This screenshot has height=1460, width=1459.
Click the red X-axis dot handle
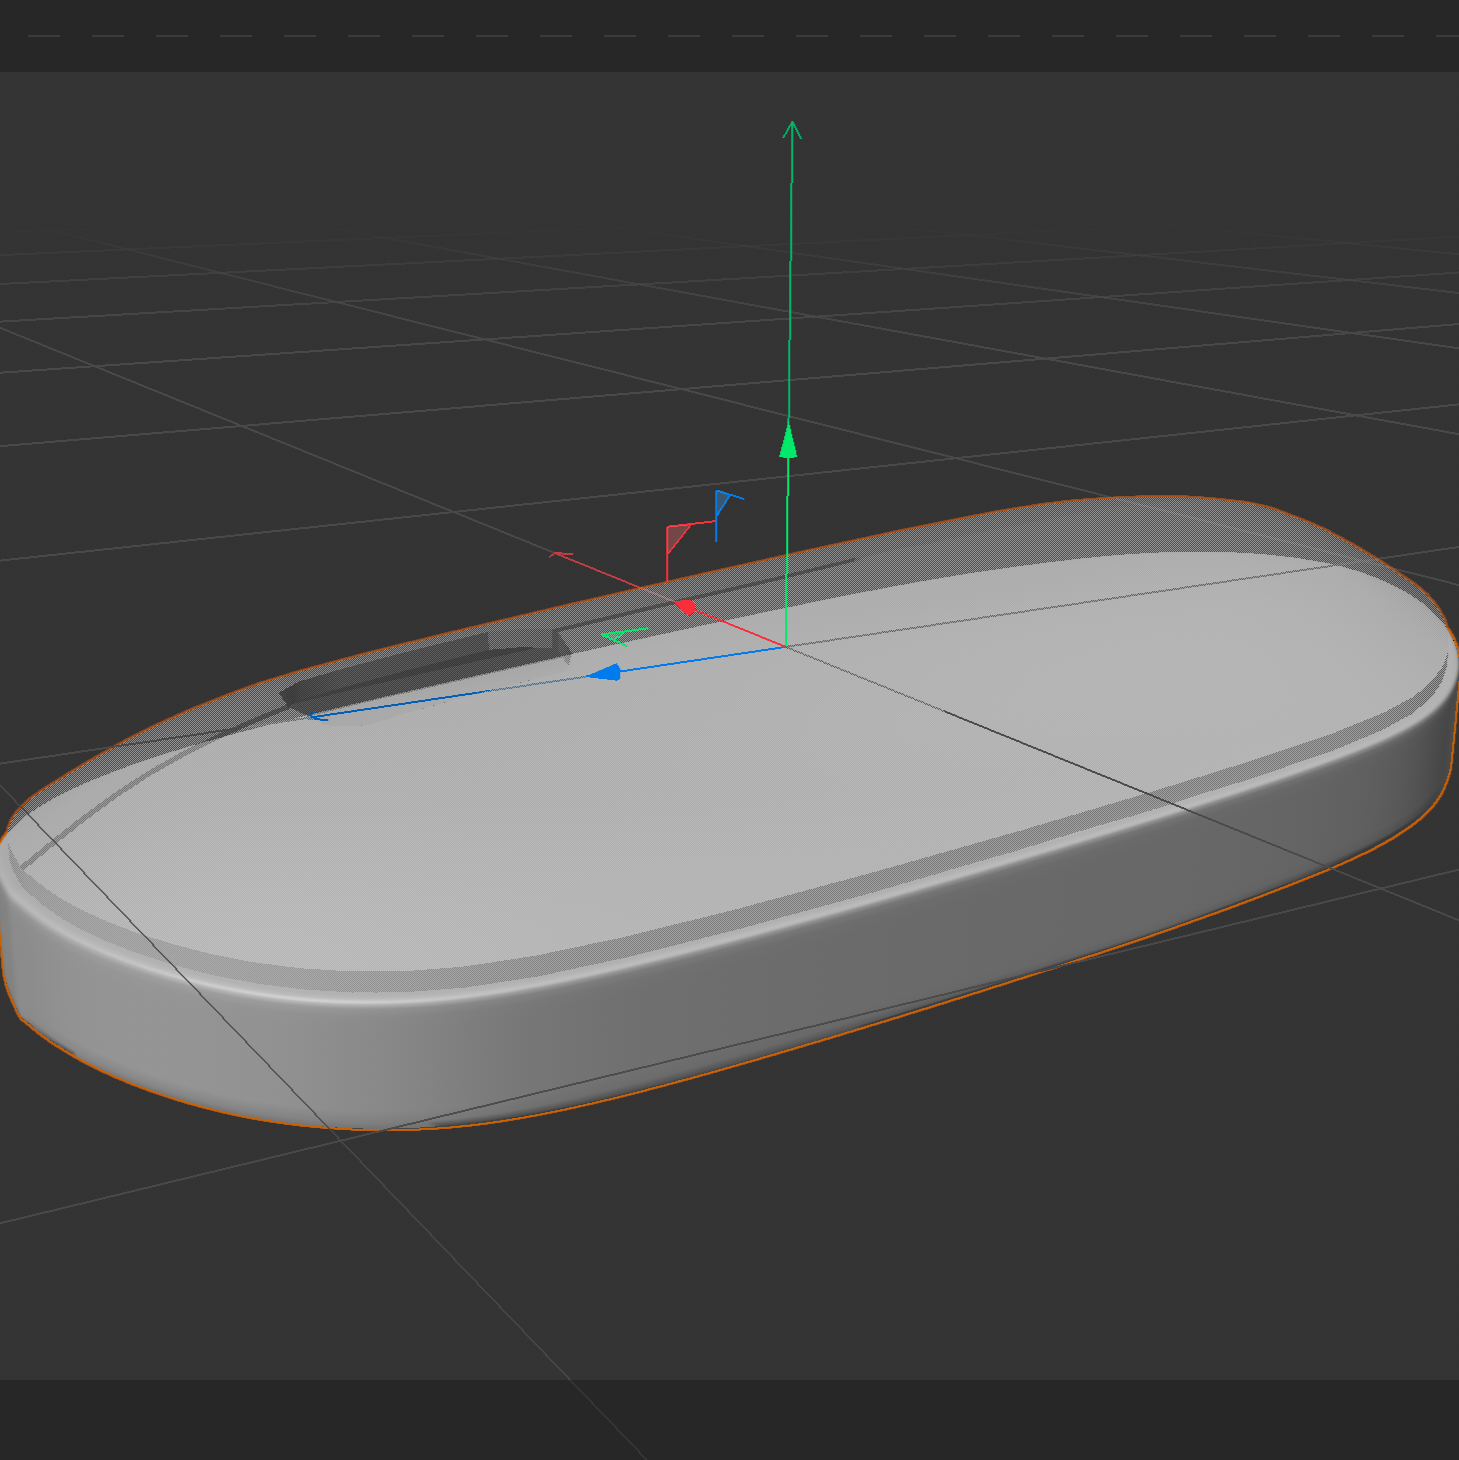click(x=686, y=607)
